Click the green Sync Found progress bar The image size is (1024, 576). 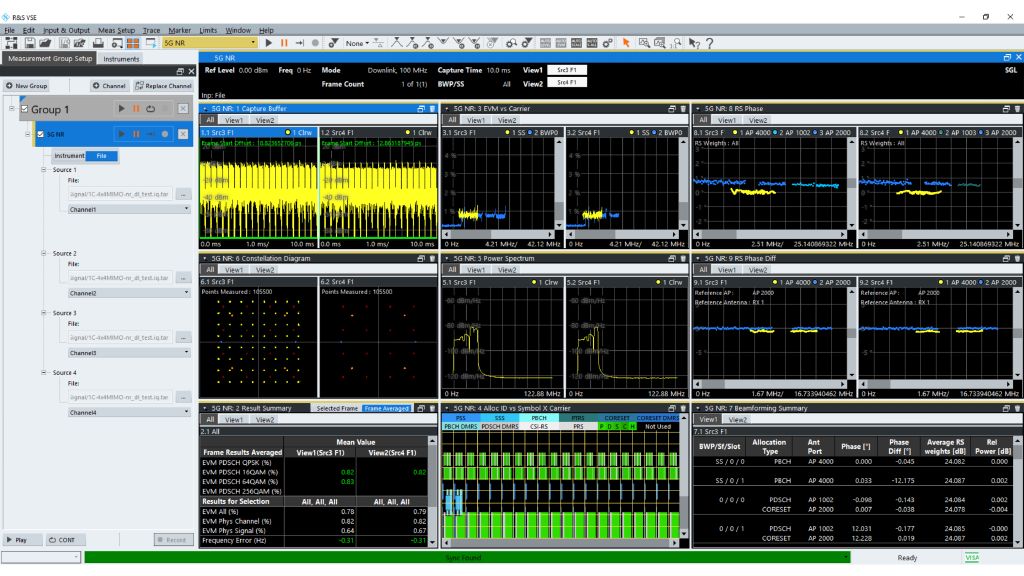click(467, 558)
